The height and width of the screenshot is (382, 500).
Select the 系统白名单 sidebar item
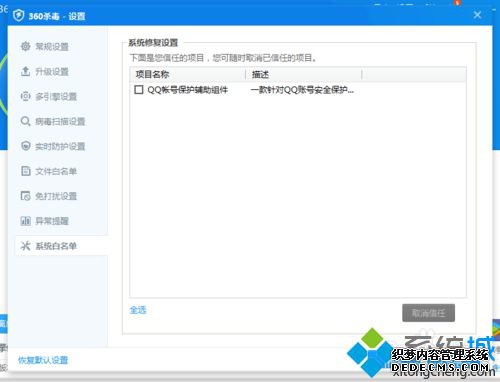[62, 246]
